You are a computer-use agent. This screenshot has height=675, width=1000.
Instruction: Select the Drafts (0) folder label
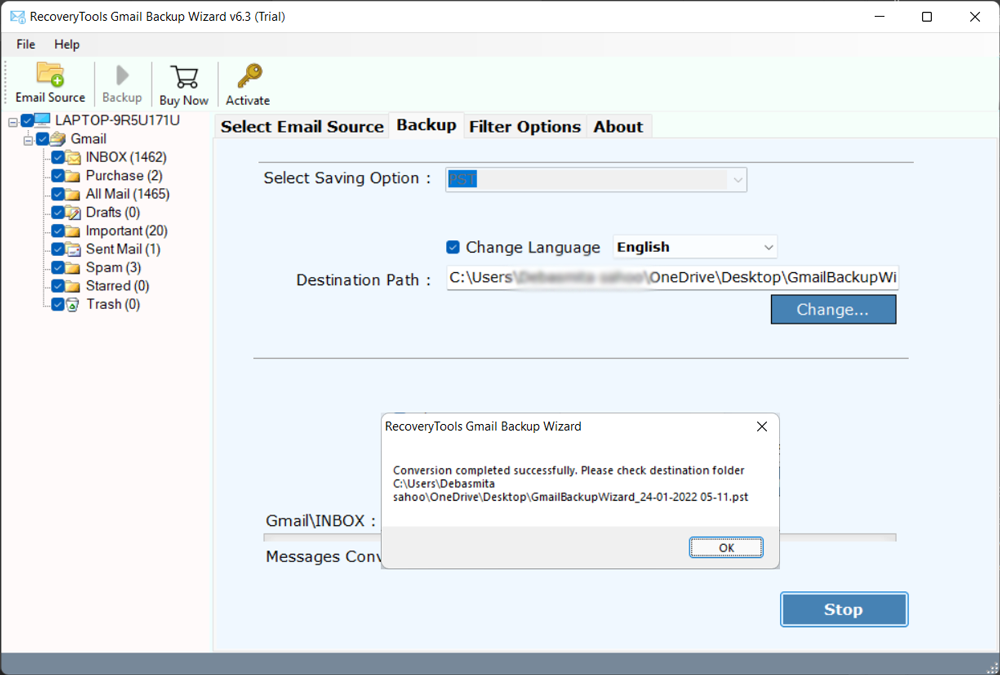click(113, 212)
